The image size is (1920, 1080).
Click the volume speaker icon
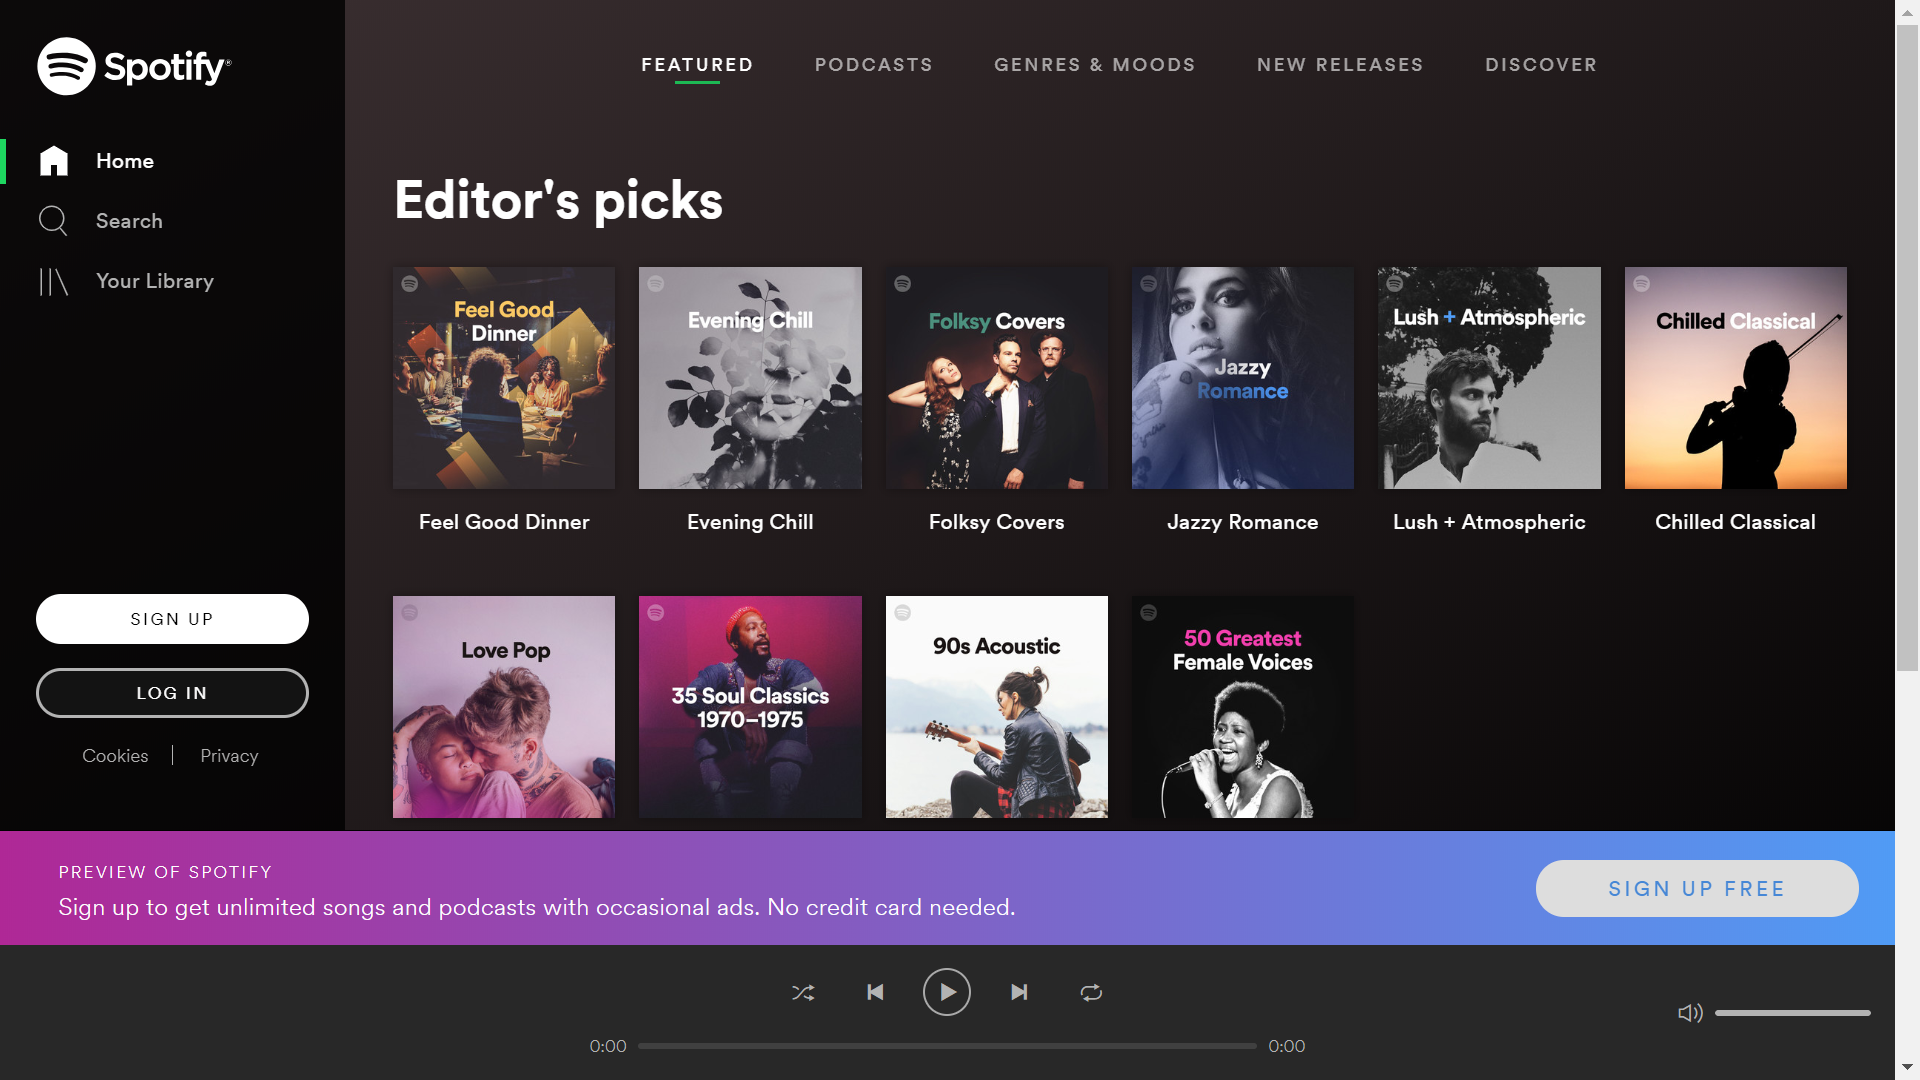click(x=1689, y=1011)
